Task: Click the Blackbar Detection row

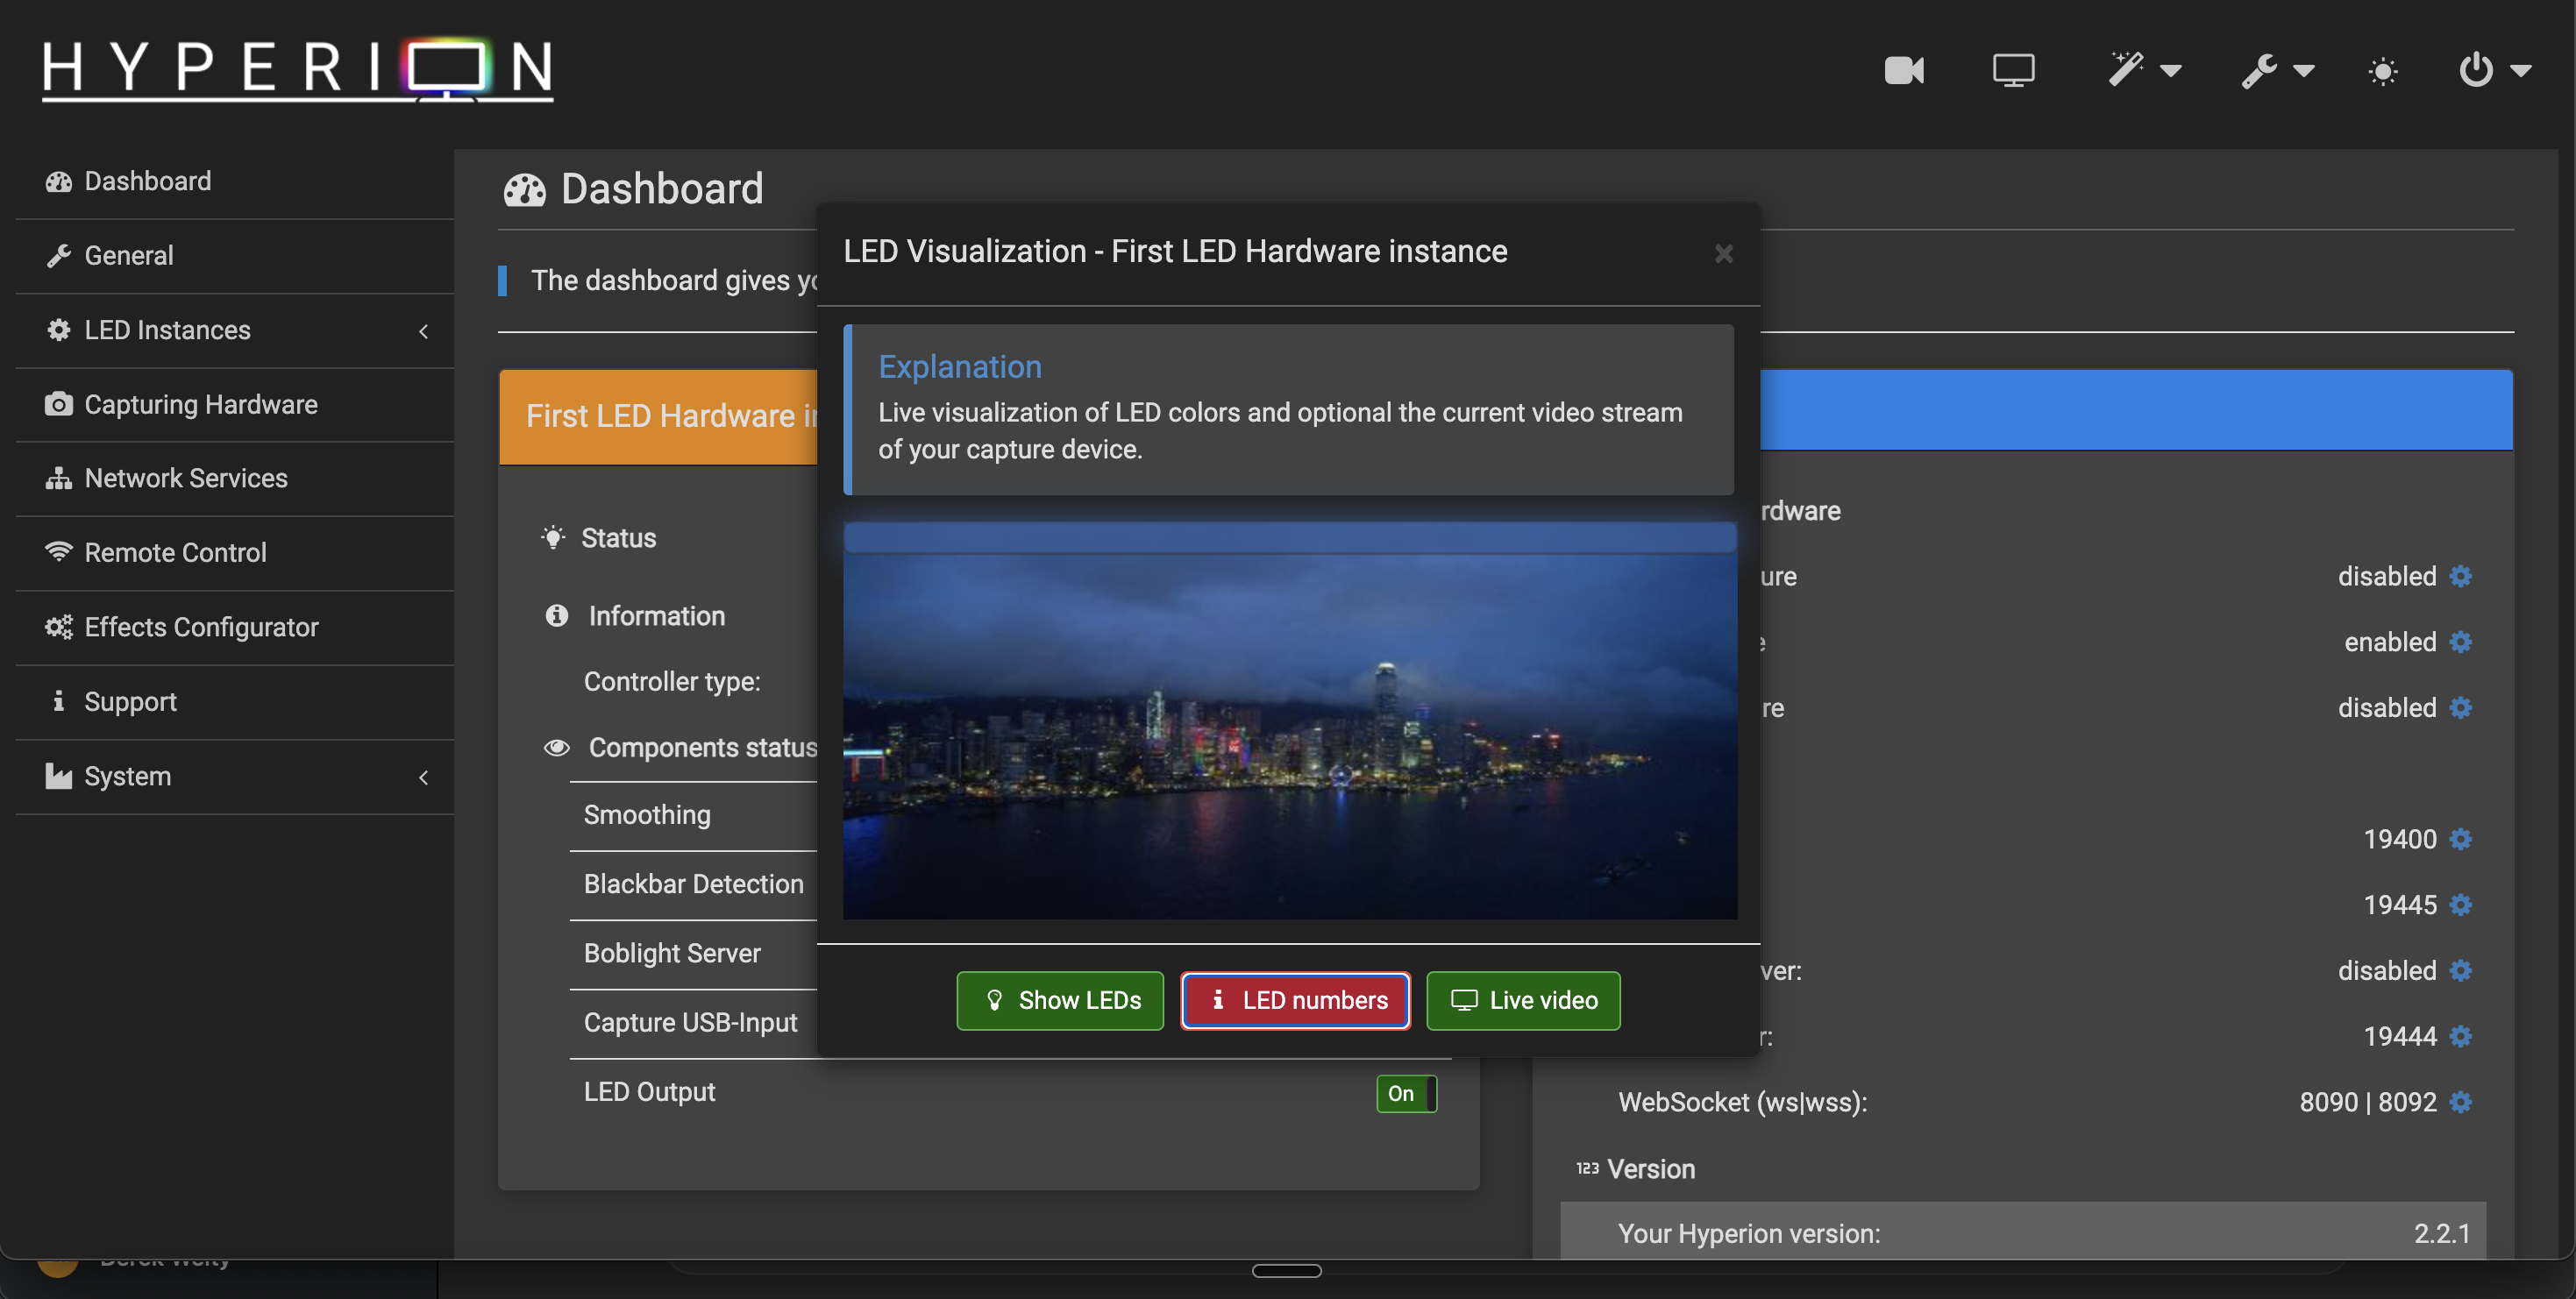Action: point(693,884)
